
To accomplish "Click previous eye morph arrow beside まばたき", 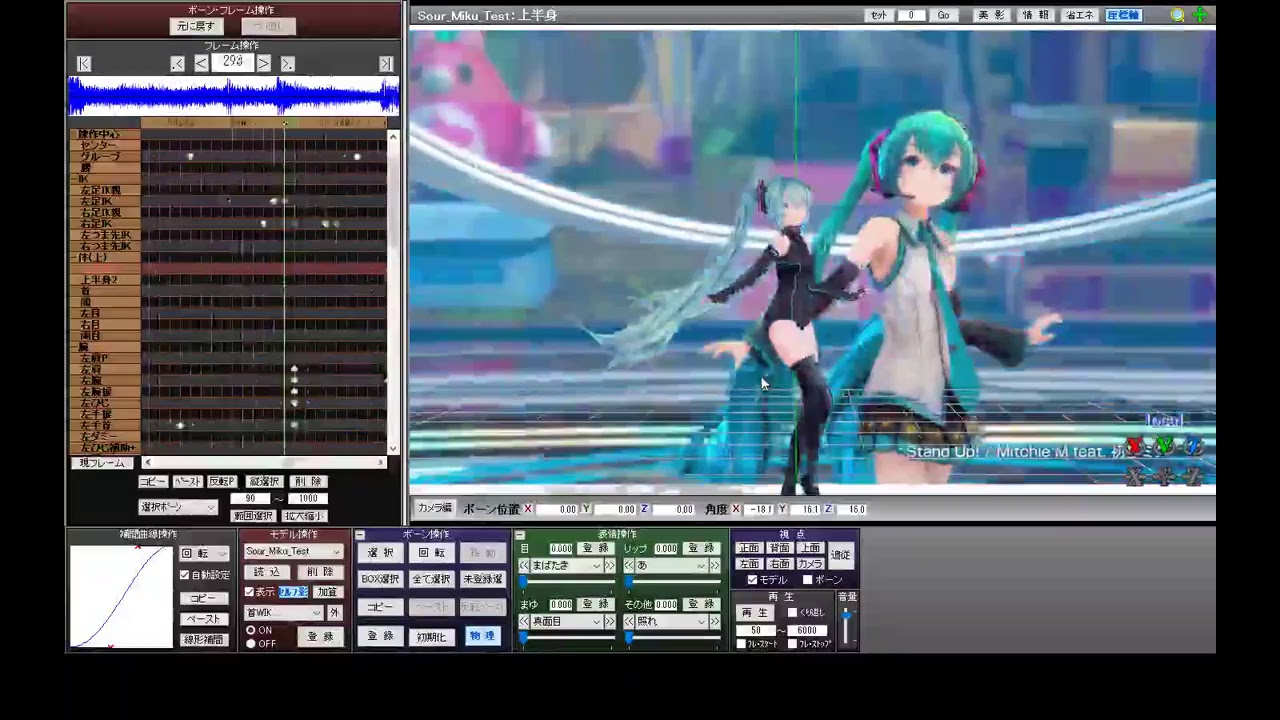I will [524, 566].
